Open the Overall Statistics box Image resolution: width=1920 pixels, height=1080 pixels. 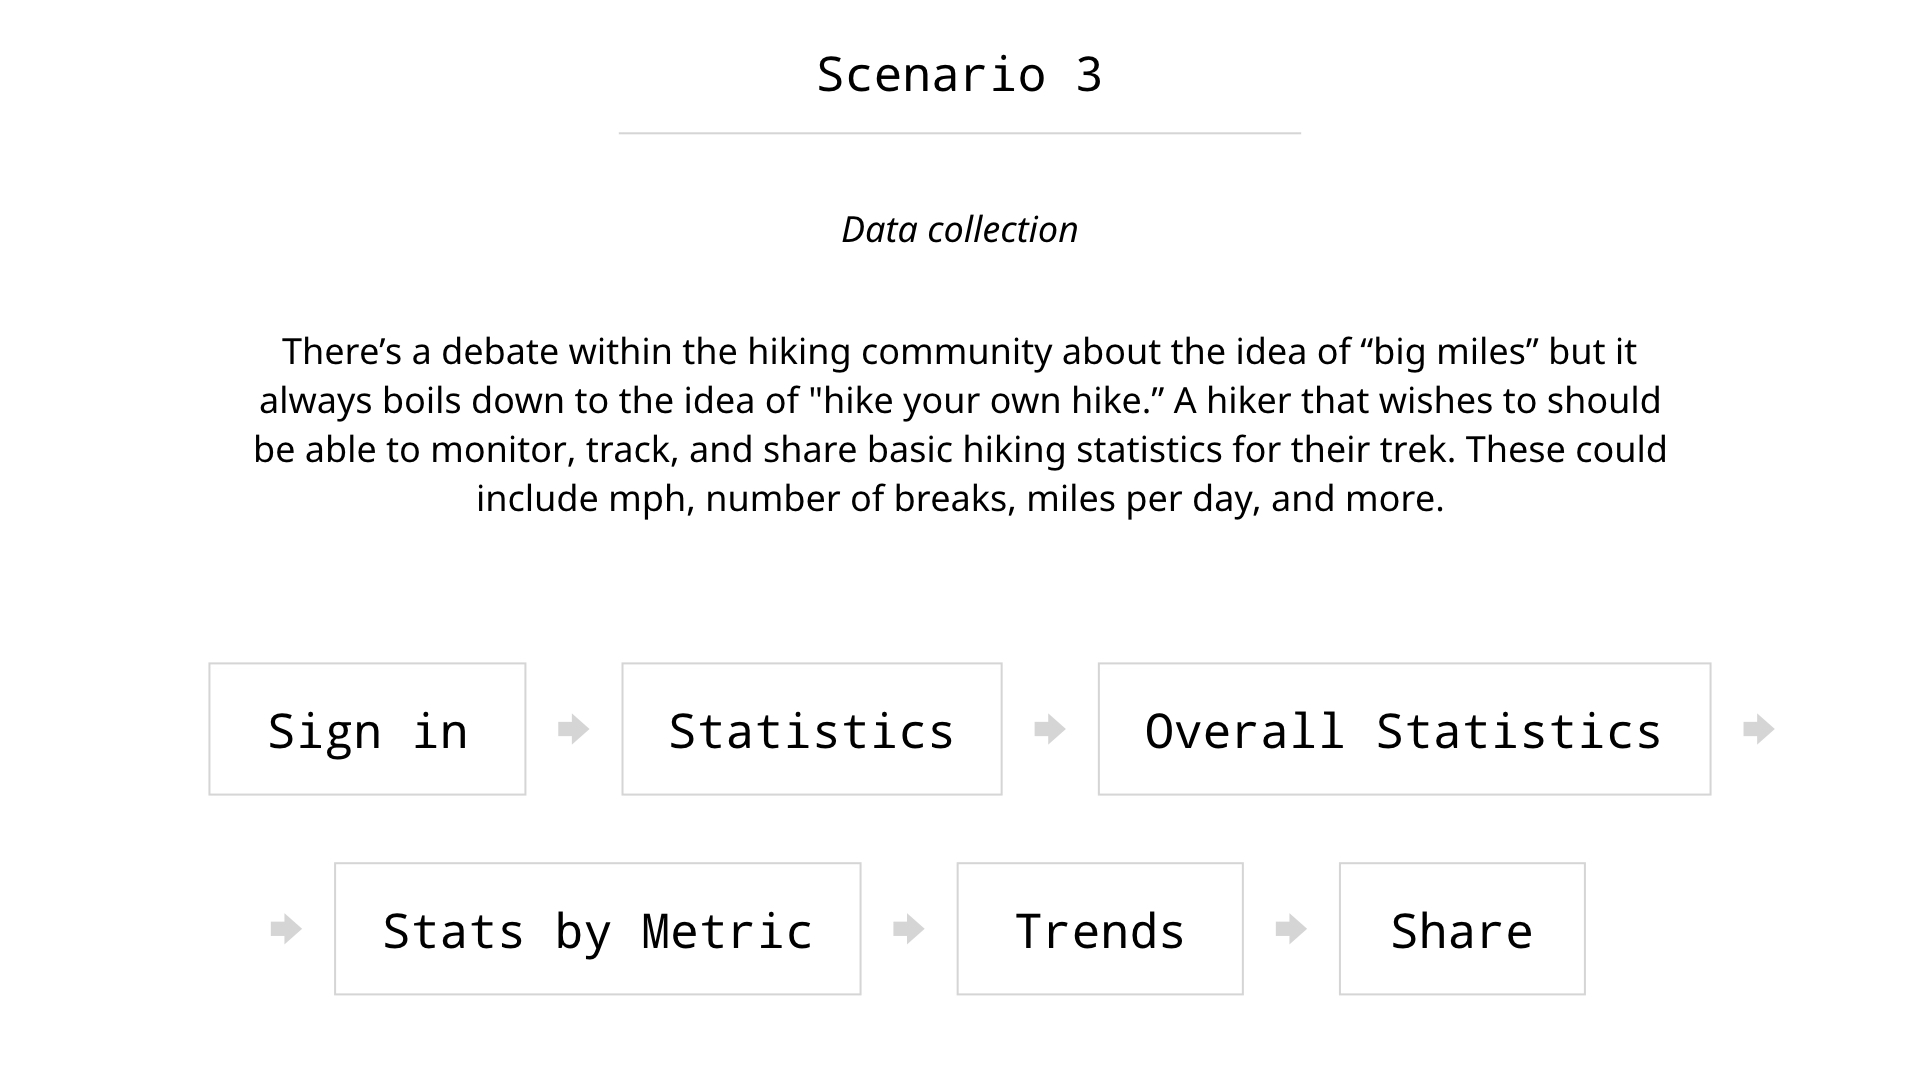[1404, 729]
